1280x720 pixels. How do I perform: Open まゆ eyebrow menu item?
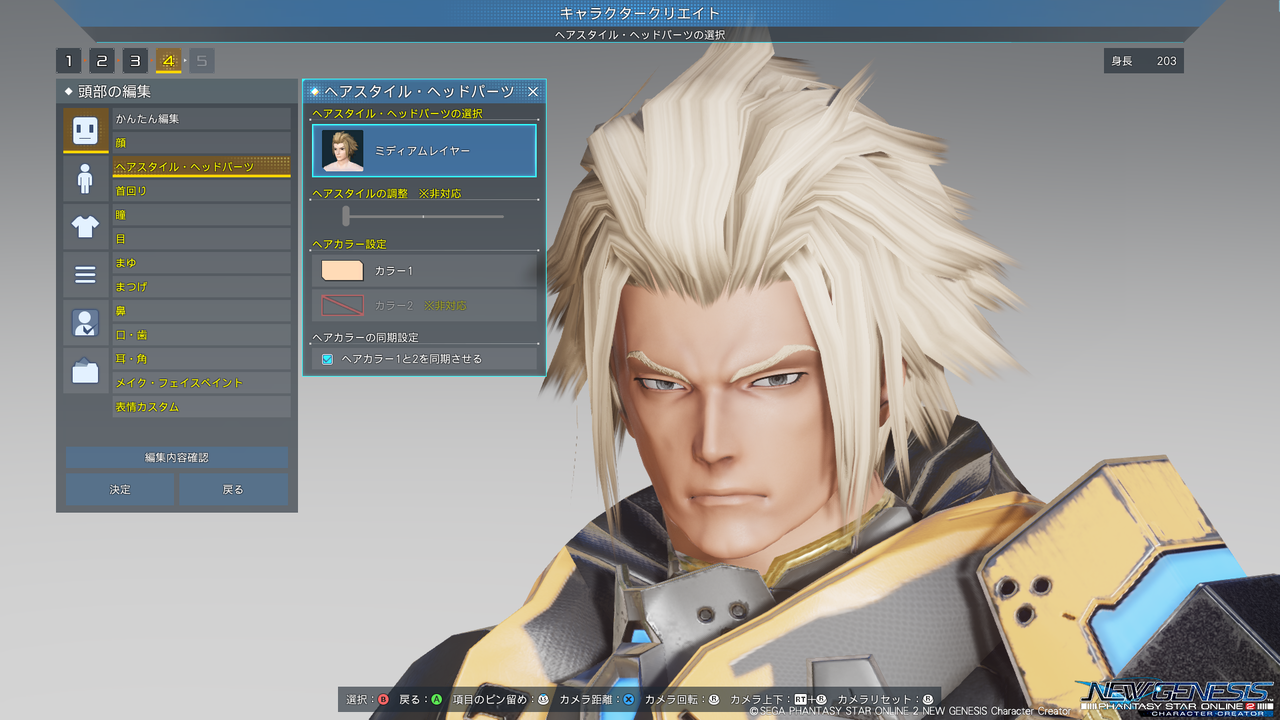point(201,263)
